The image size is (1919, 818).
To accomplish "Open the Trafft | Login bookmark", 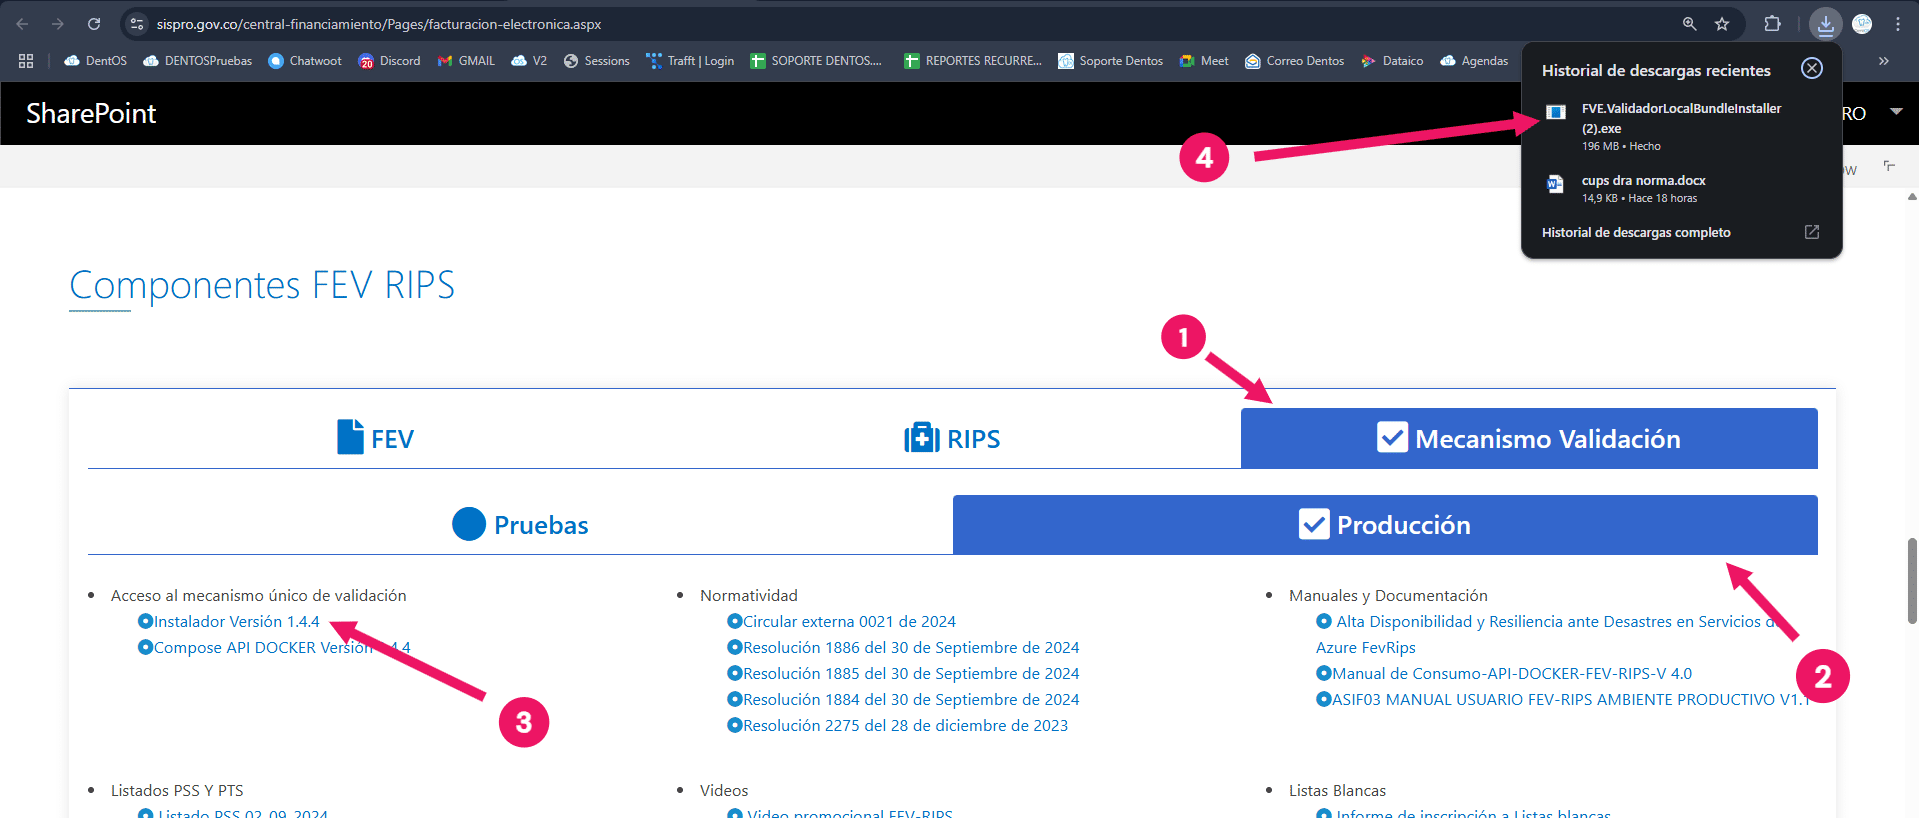I will [x=690, y=61].
